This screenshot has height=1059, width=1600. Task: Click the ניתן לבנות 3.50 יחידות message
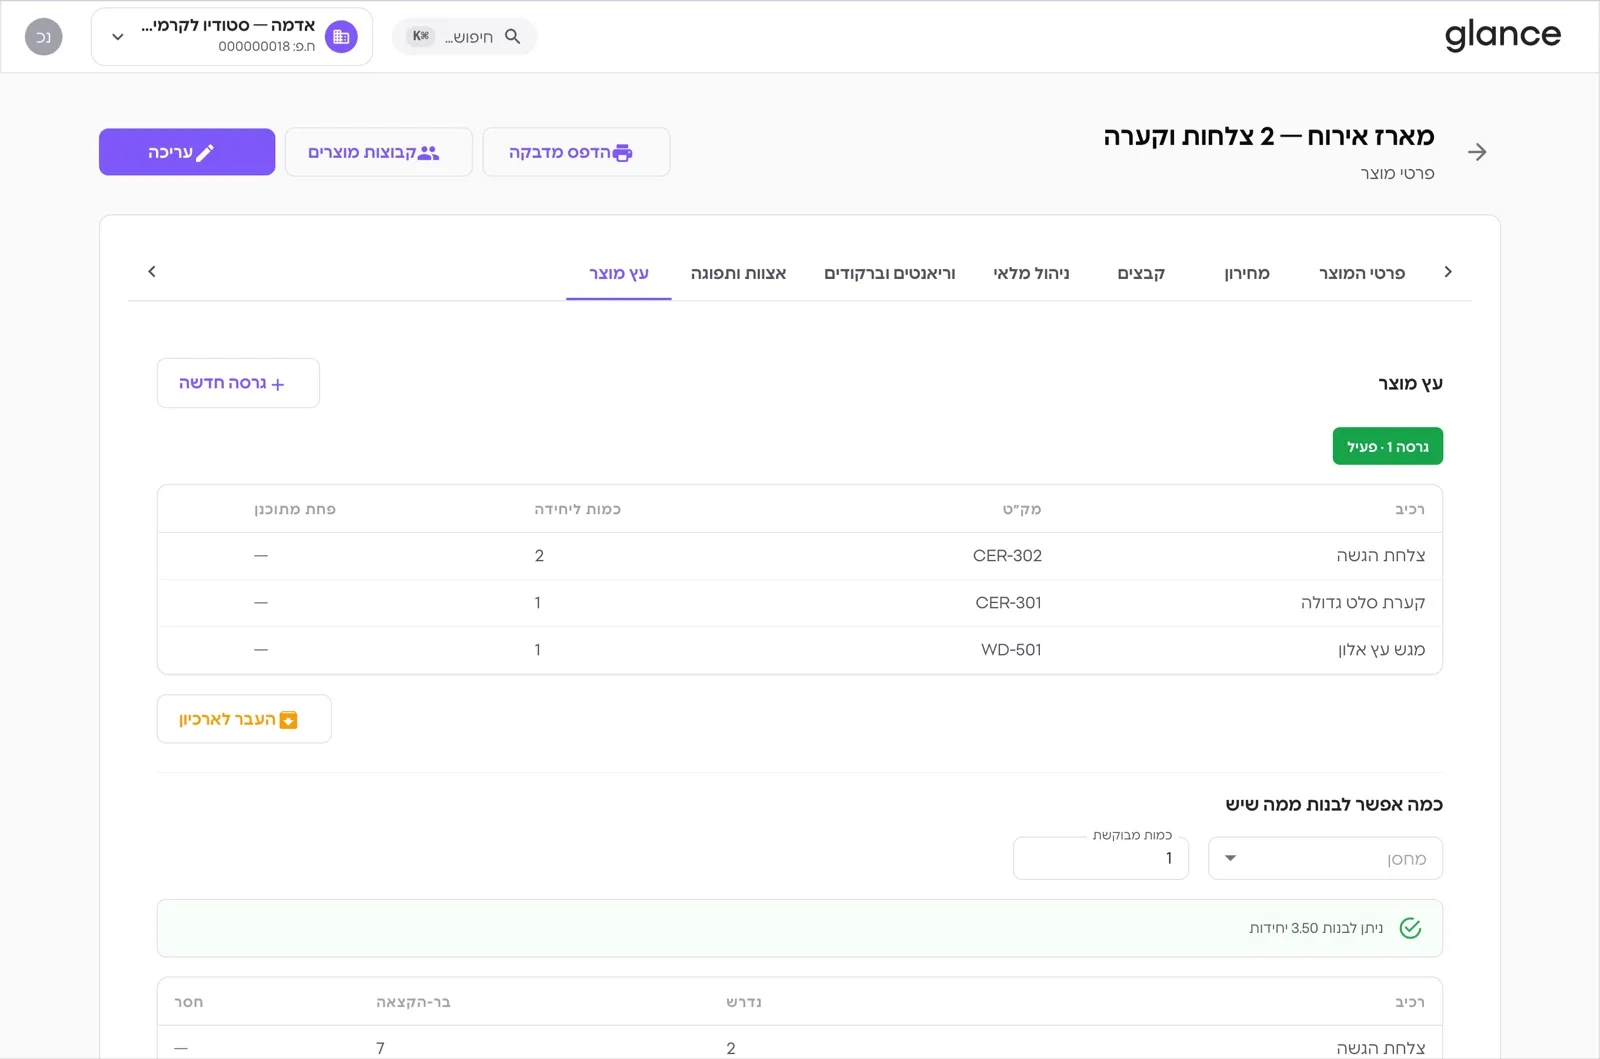coord(1316,928)
